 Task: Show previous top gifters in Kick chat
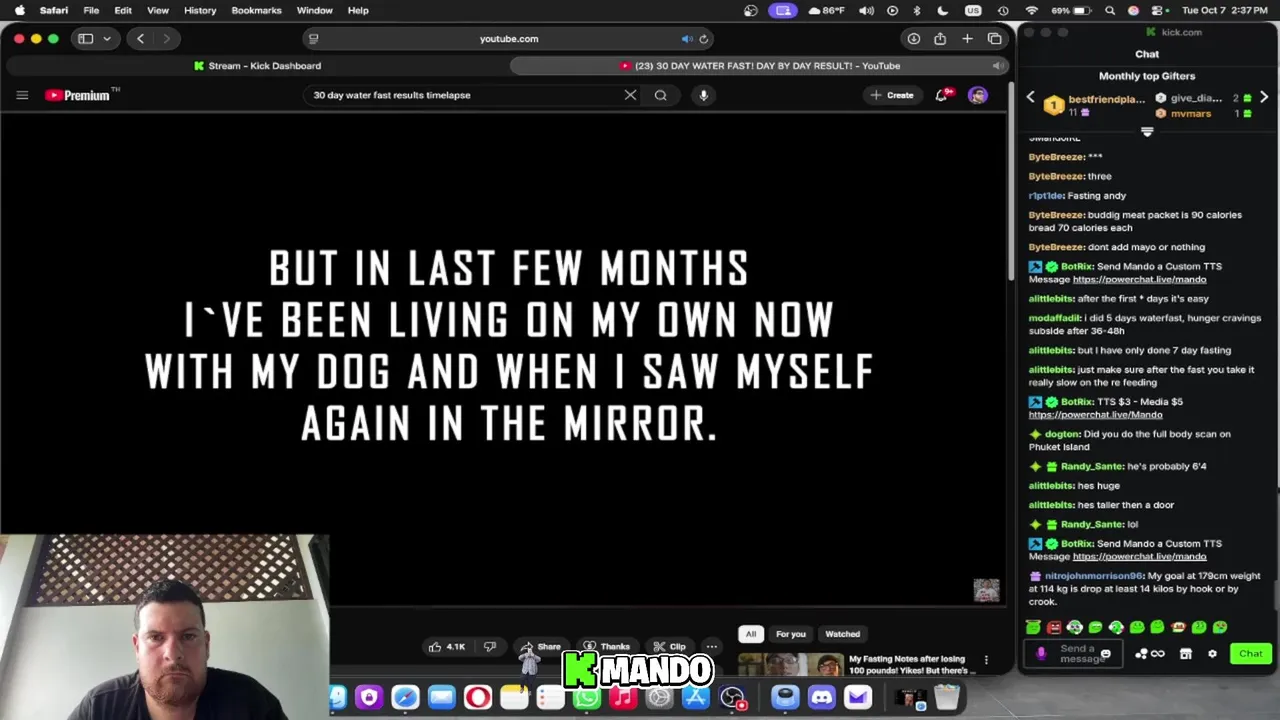1031,98
